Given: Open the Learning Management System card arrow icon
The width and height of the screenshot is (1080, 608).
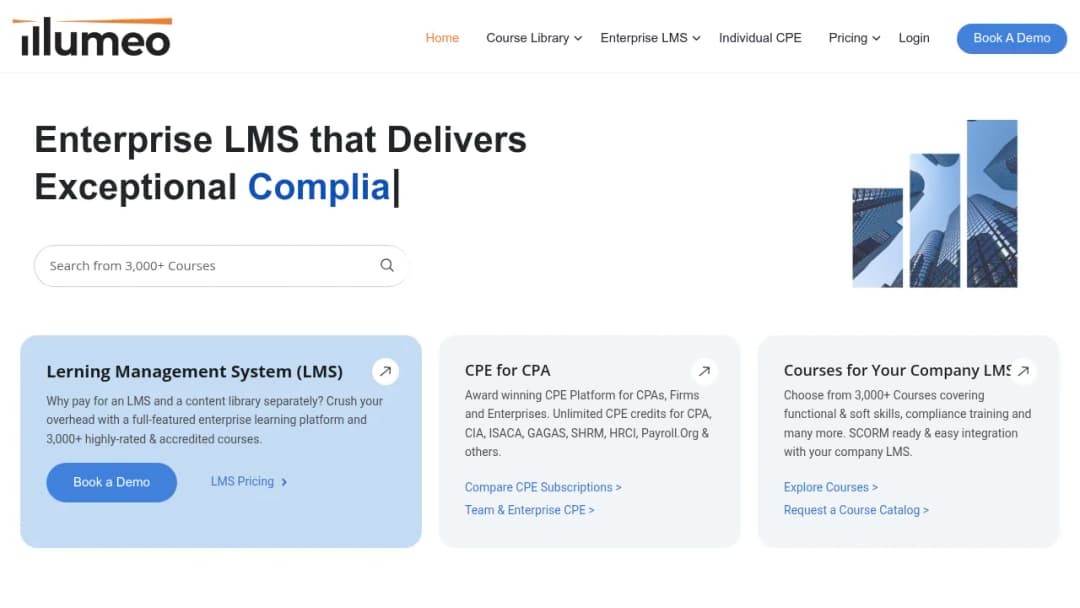Looking at the screenshot, I should coord(386,371).
